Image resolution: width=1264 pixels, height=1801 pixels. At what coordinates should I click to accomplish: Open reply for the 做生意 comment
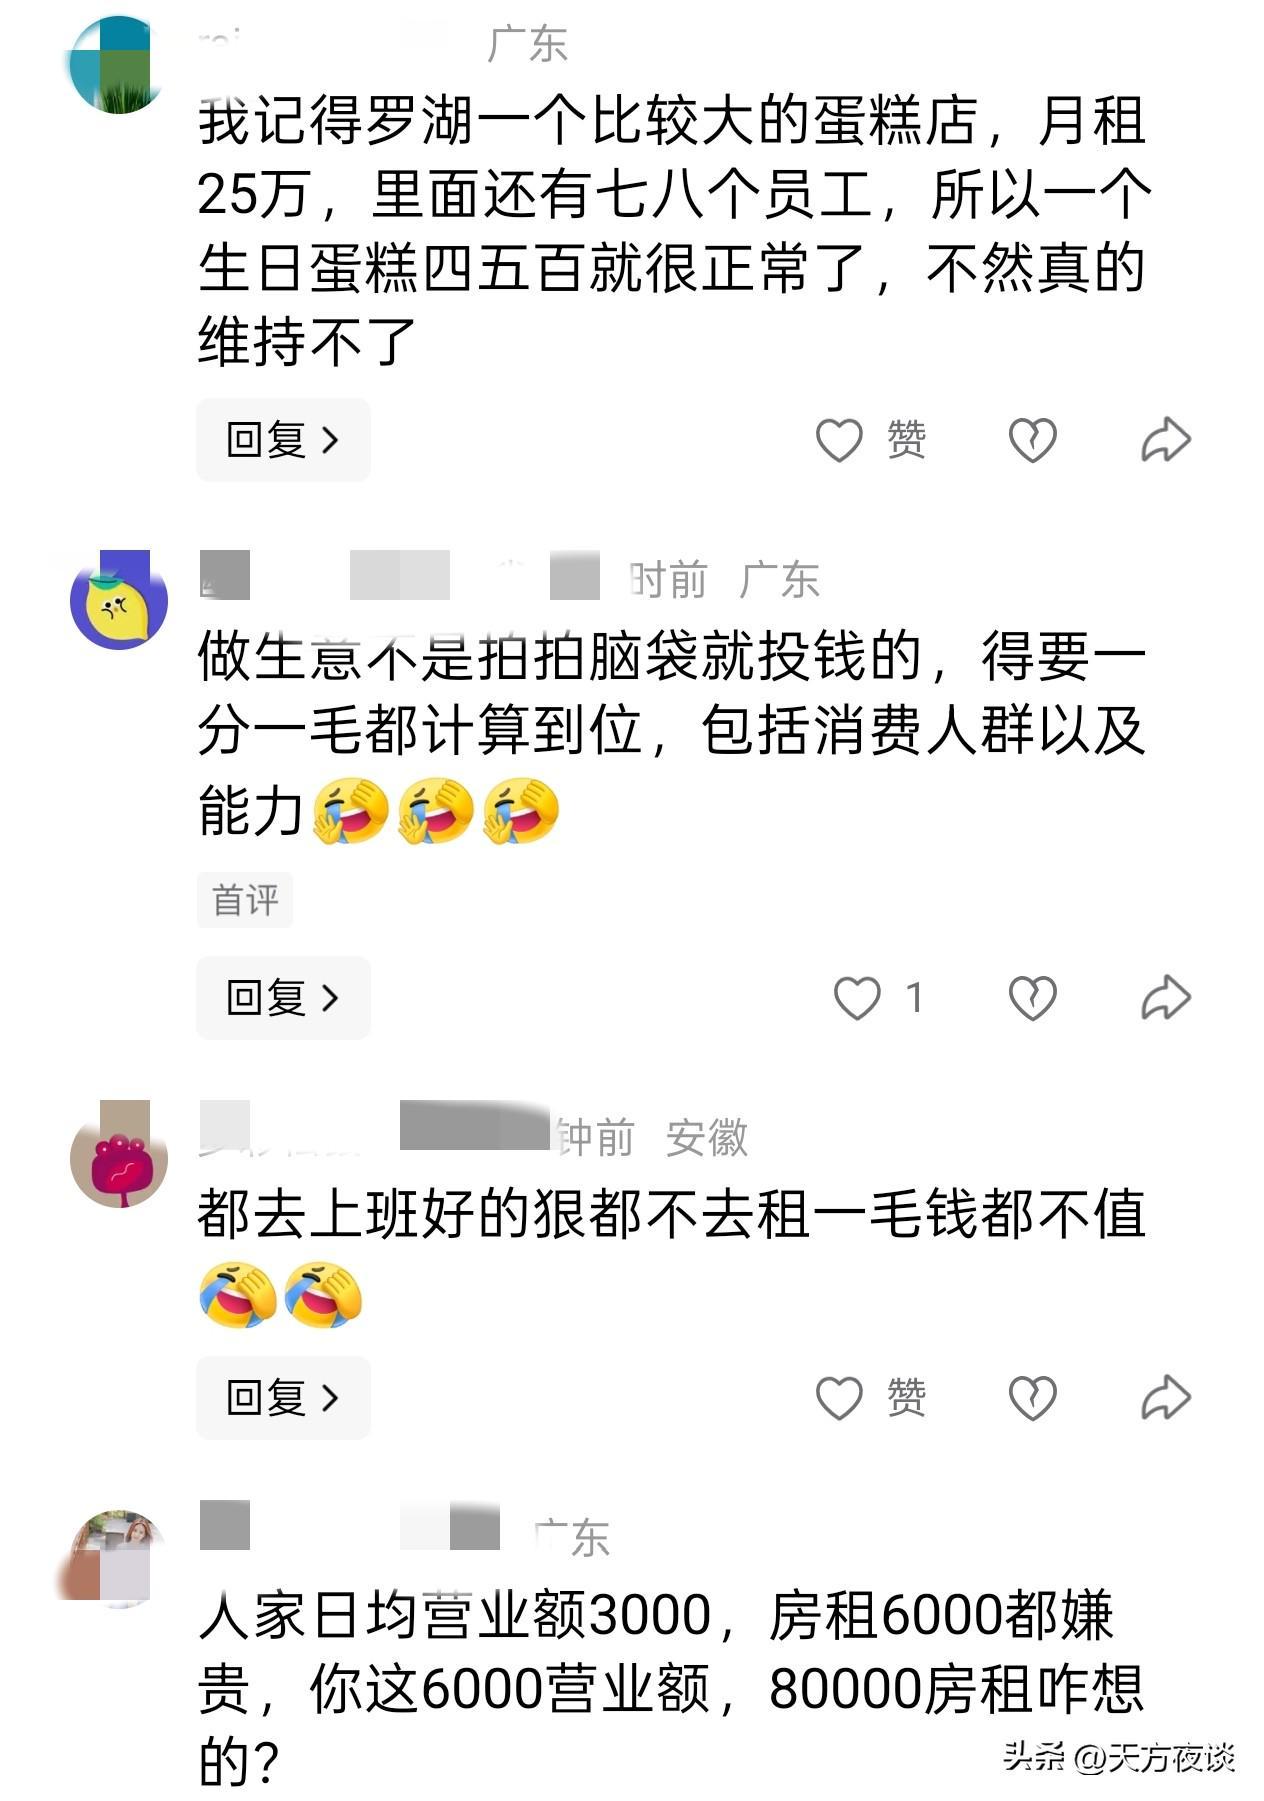click(x=283, y=998)
